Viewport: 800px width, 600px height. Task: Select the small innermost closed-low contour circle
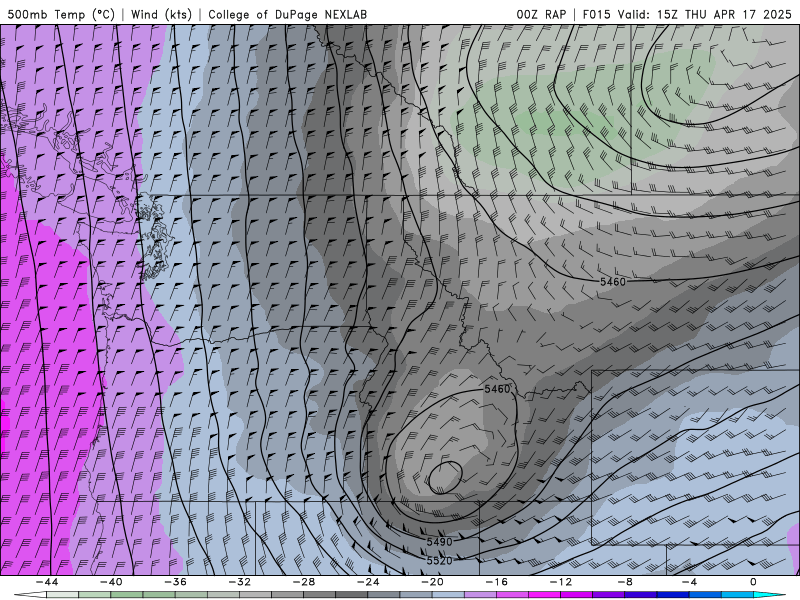point(445,478)
